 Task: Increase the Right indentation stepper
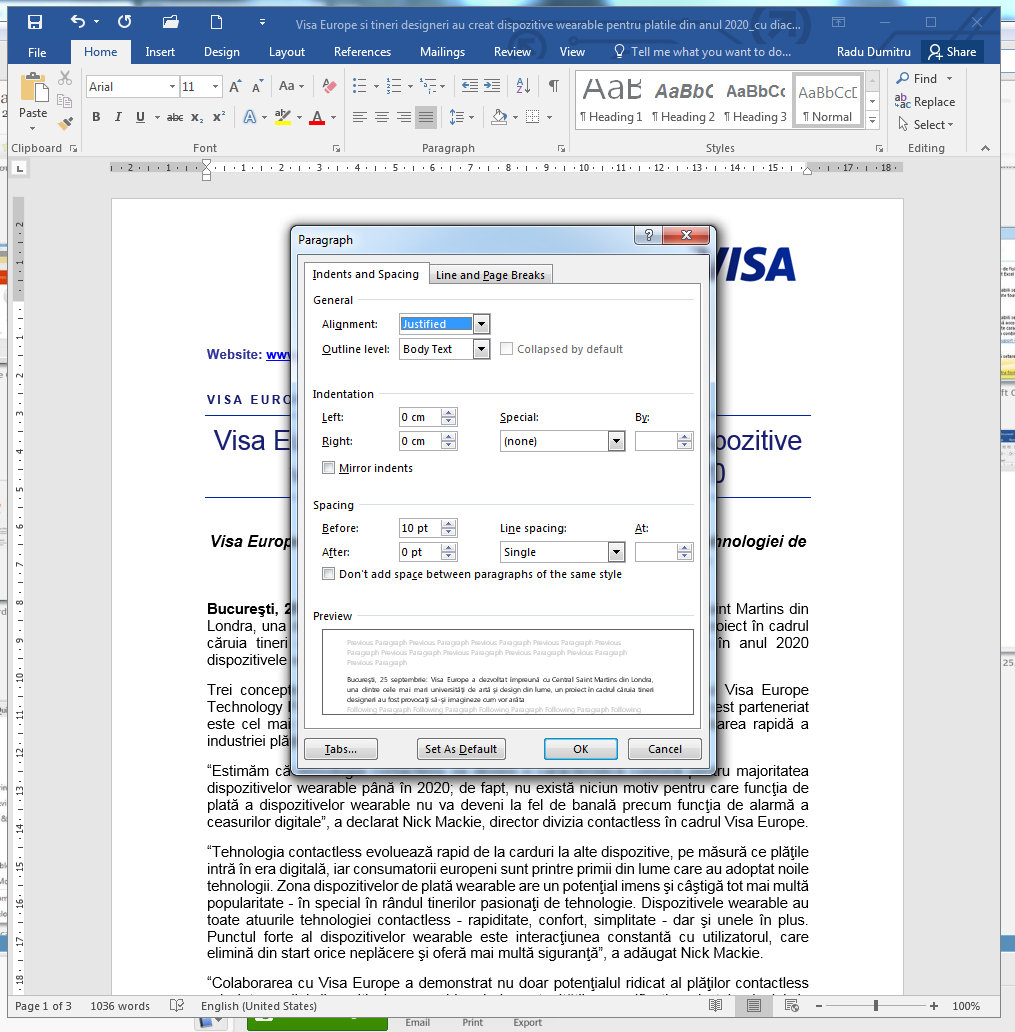(449, 436)
